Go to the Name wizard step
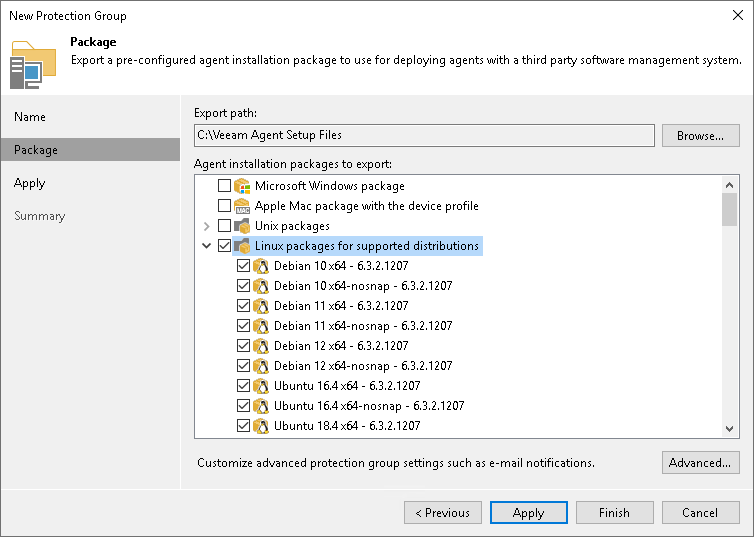 point(30,117)
